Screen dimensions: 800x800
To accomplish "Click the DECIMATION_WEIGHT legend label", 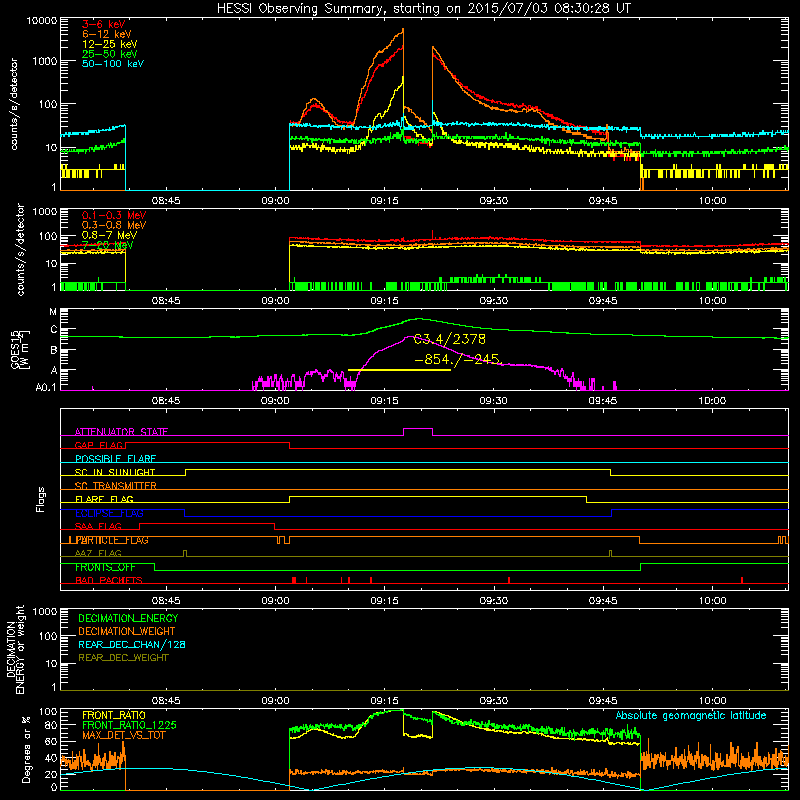I will coord(127,631).
